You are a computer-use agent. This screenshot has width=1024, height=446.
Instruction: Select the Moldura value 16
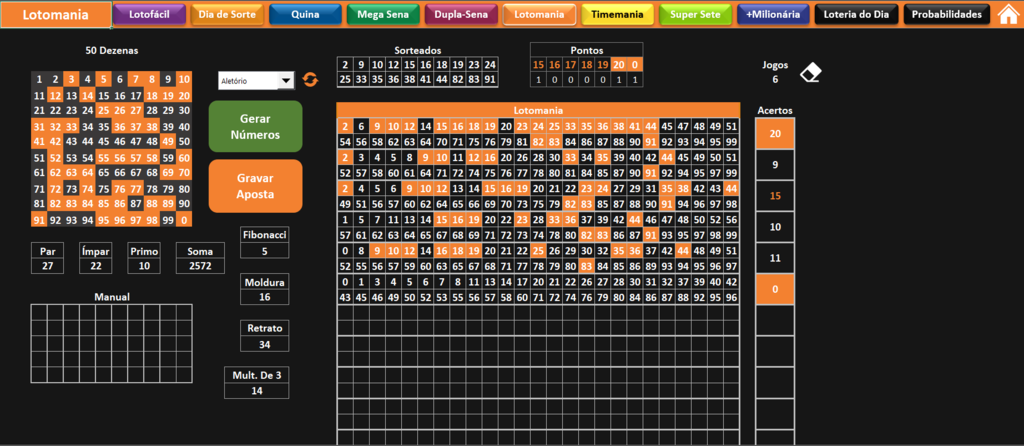pyautogui.click(x=264, y=297)
